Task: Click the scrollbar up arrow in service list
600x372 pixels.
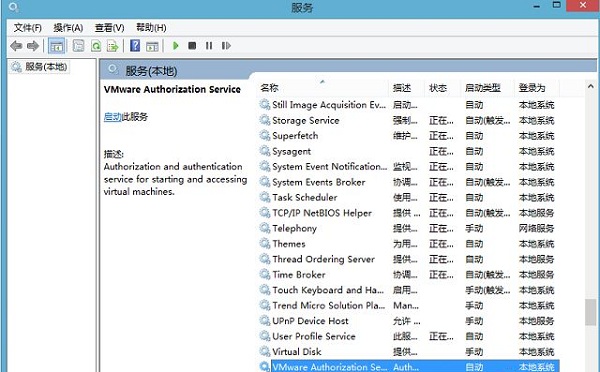Action: [590, 86]
